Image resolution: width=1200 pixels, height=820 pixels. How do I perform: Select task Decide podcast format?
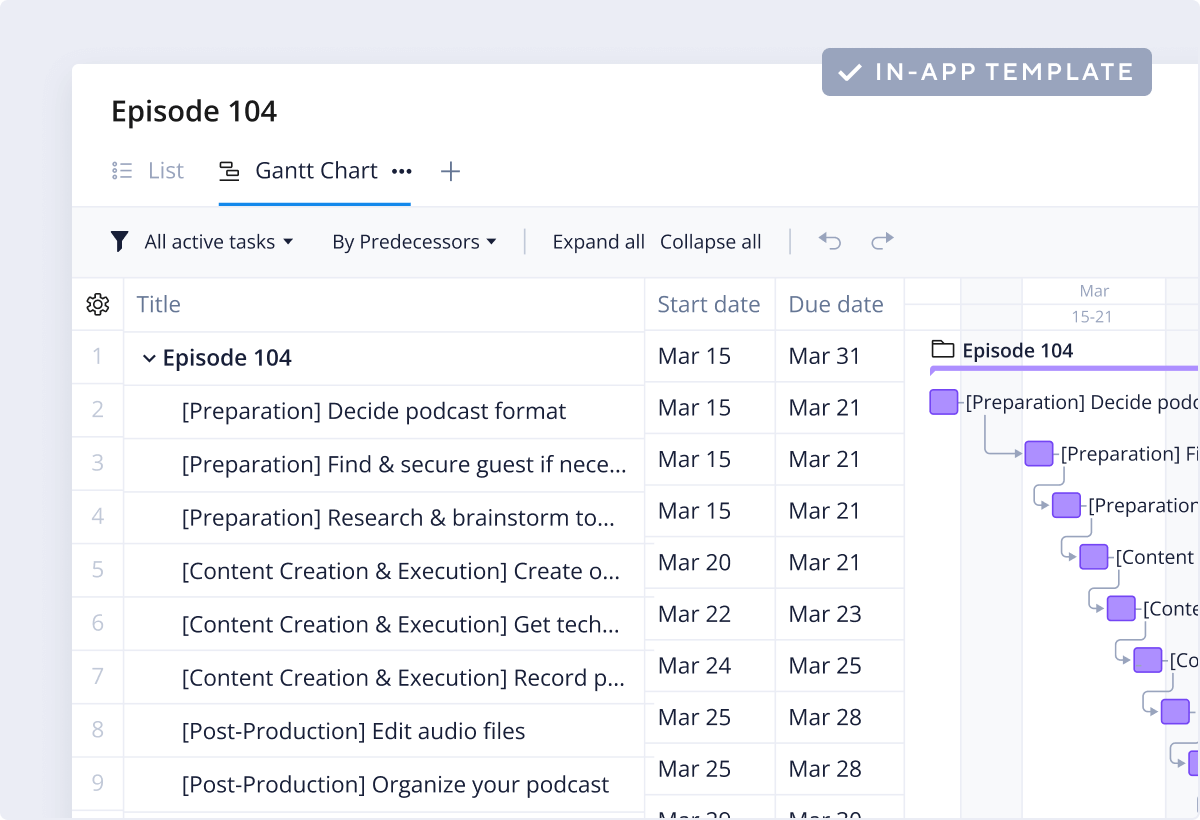coord(374,411)
